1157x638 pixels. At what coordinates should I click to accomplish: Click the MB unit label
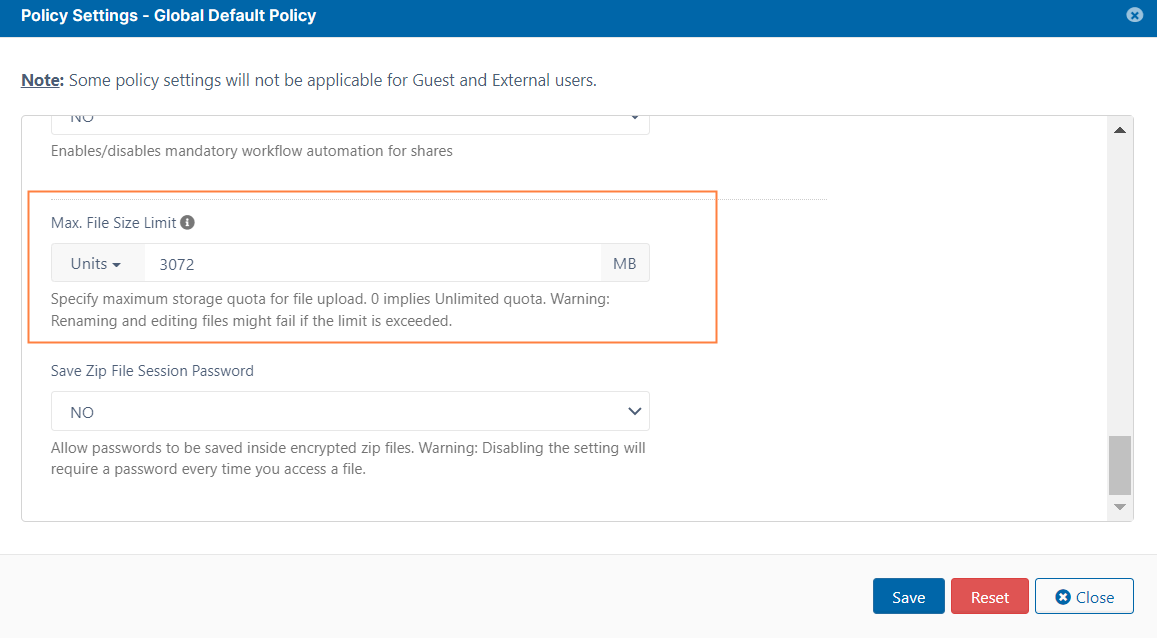click(x=624, y=263)
